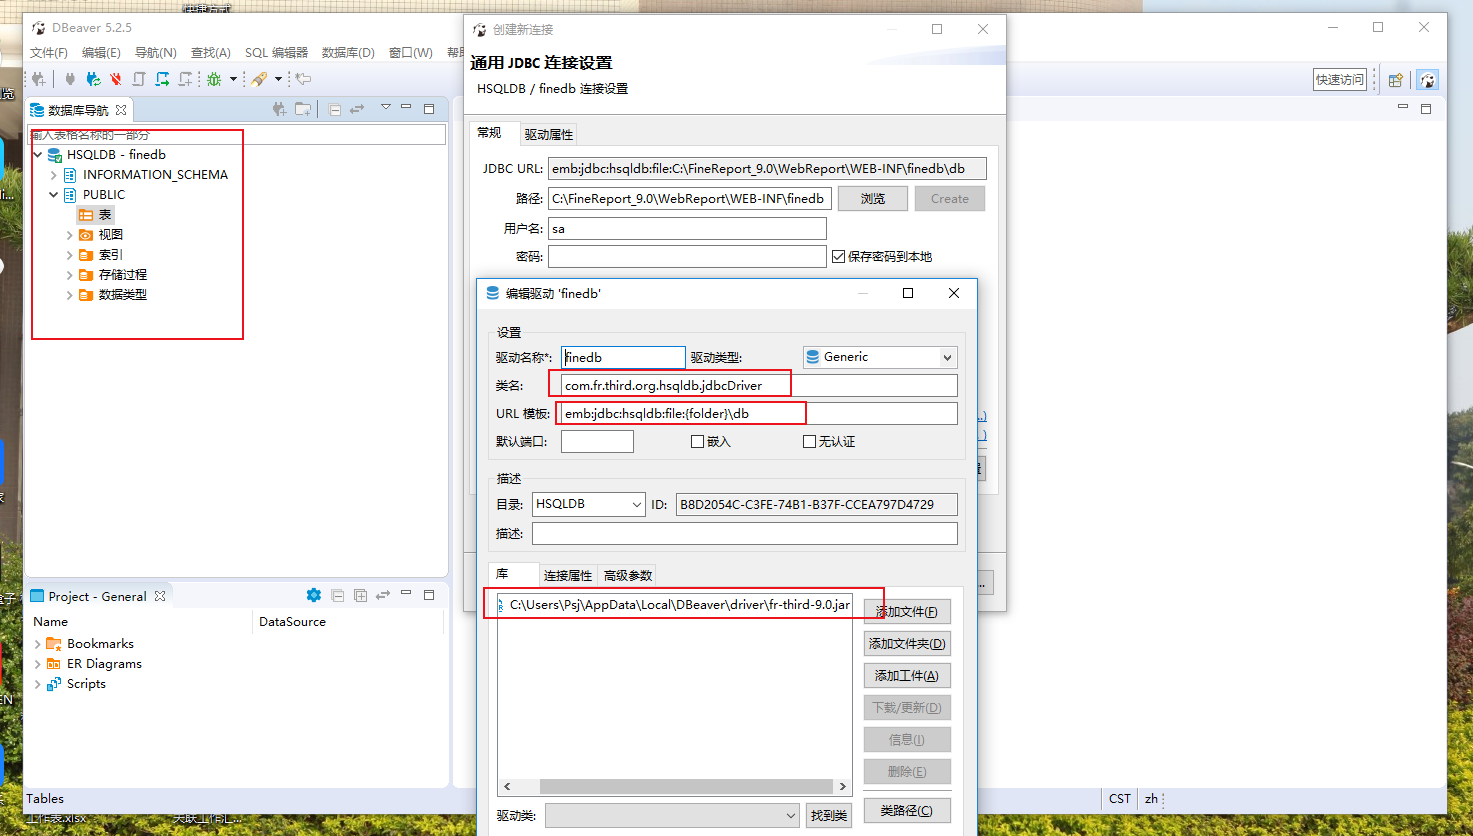
Task: Collapse the PUBLIC schema node
Action: [x=54, y=195]
